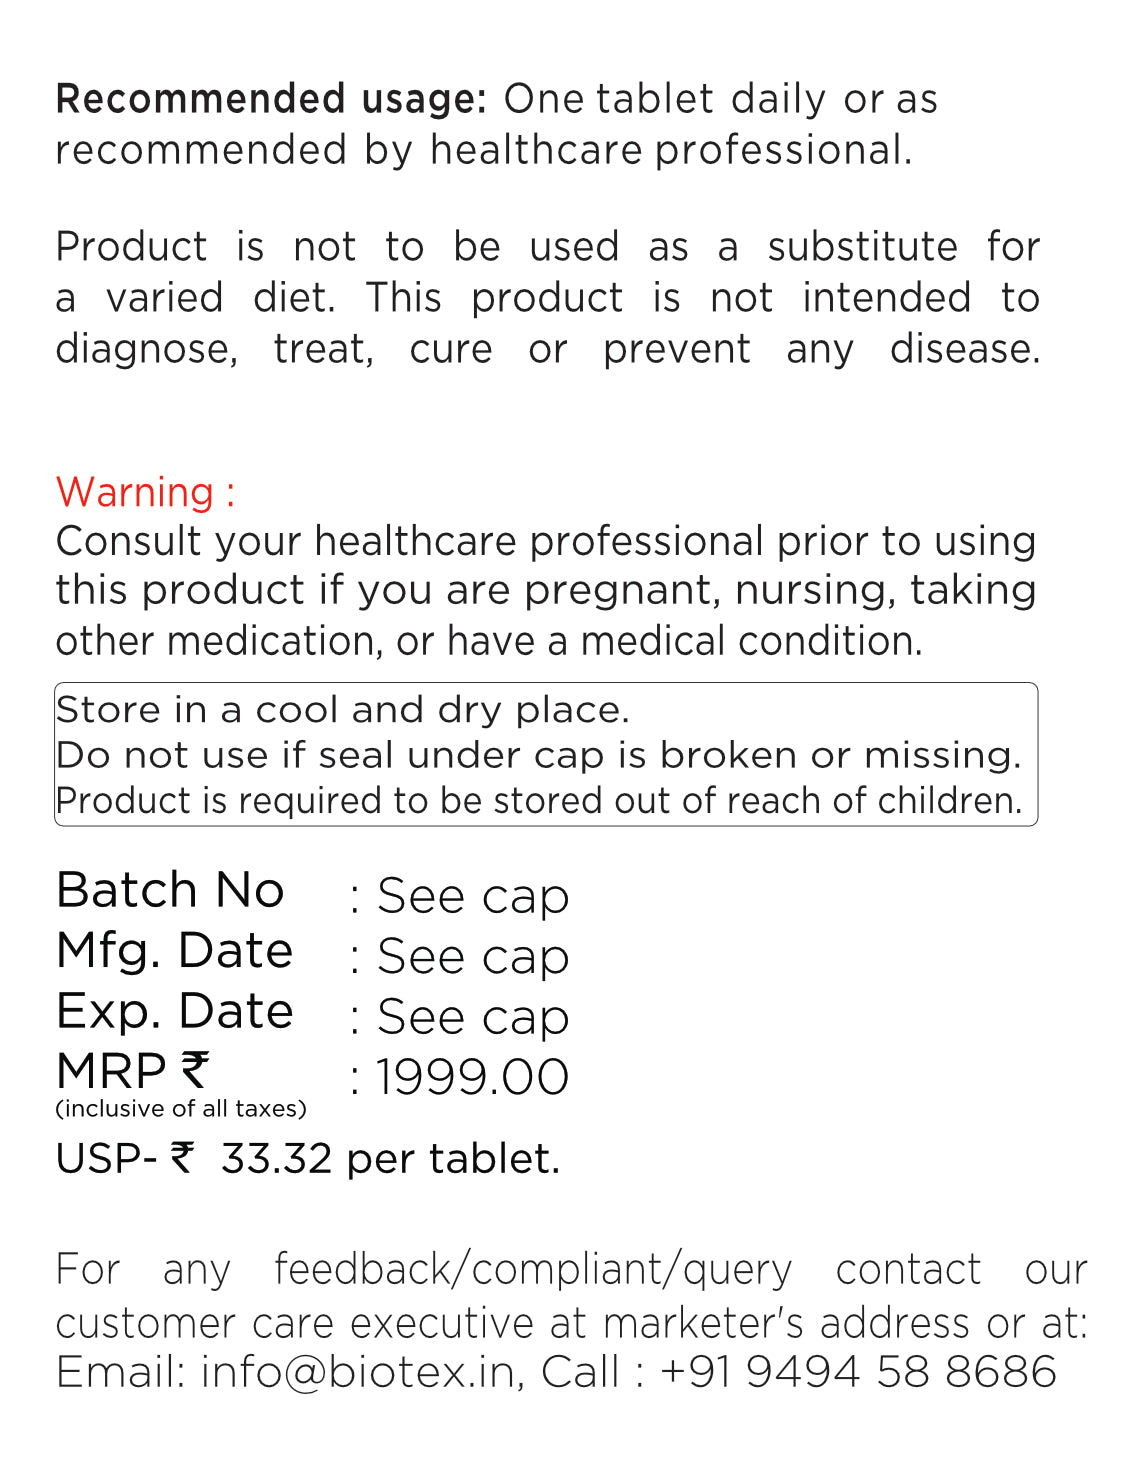Click the 33.32 per tablet text

[x=390, y=1158]
